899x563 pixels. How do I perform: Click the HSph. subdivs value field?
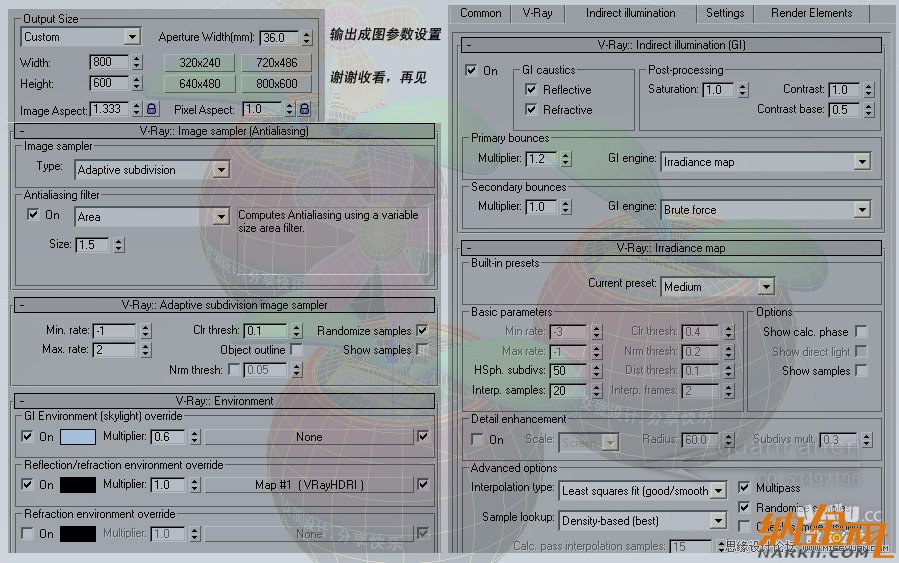tap(569, 371)
